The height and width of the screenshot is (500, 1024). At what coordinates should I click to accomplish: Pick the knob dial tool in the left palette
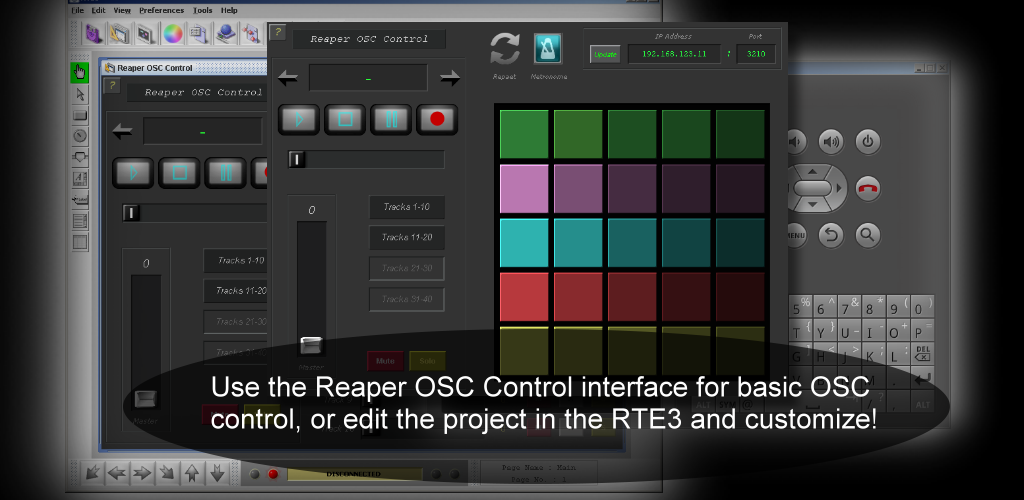click(80, 136)
